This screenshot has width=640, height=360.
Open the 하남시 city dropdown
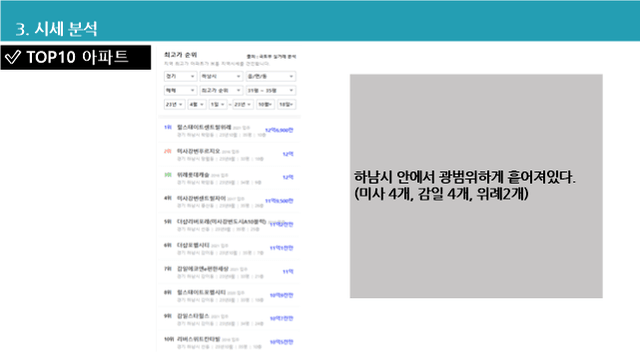pyautogui.click(x=221, y=76)
